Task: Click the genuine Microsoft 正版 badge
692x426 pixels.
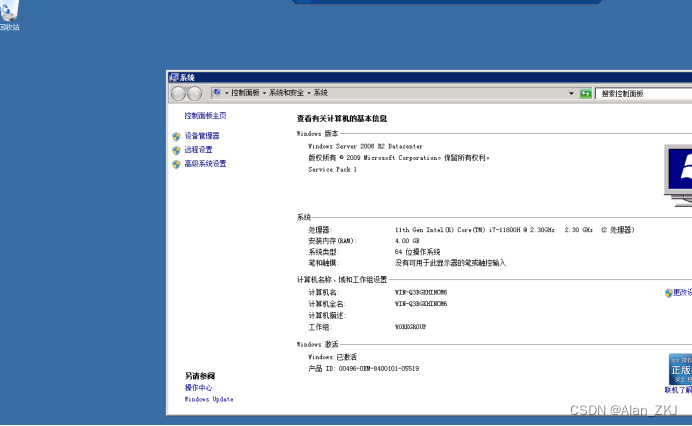Action: point(680,369)
